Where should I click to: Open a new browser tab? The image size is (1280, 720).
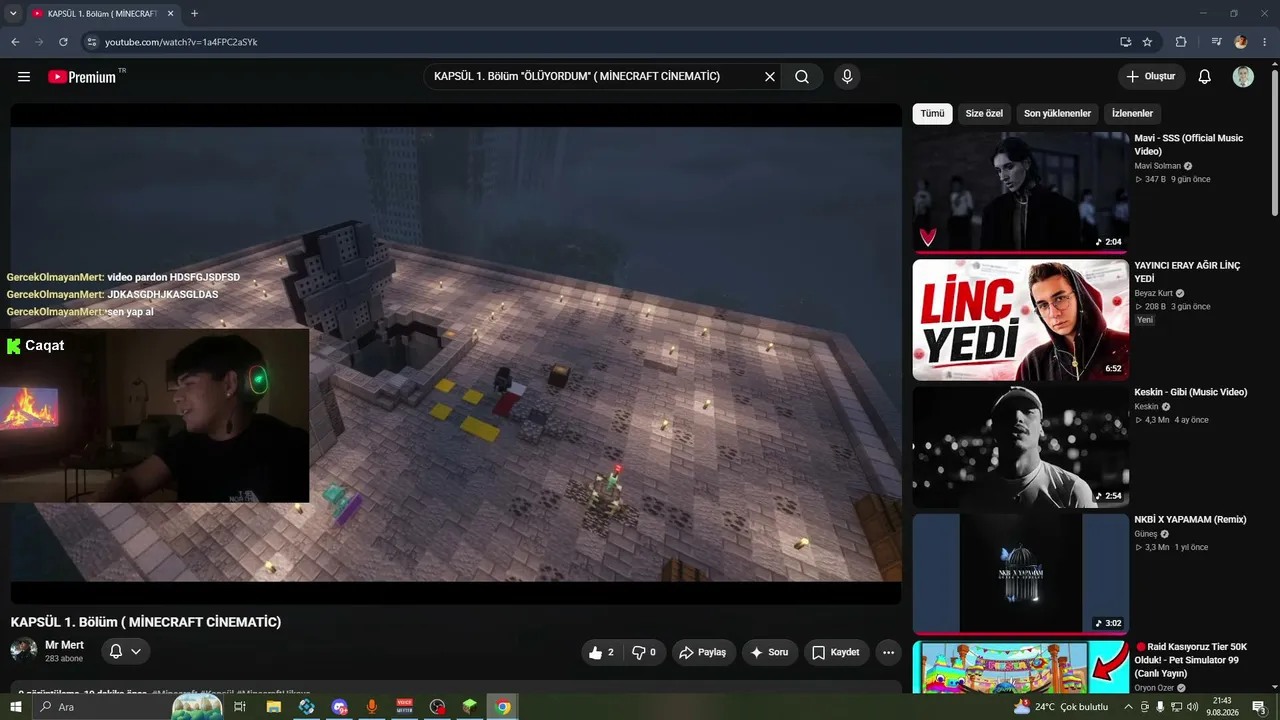pos(194,14)
